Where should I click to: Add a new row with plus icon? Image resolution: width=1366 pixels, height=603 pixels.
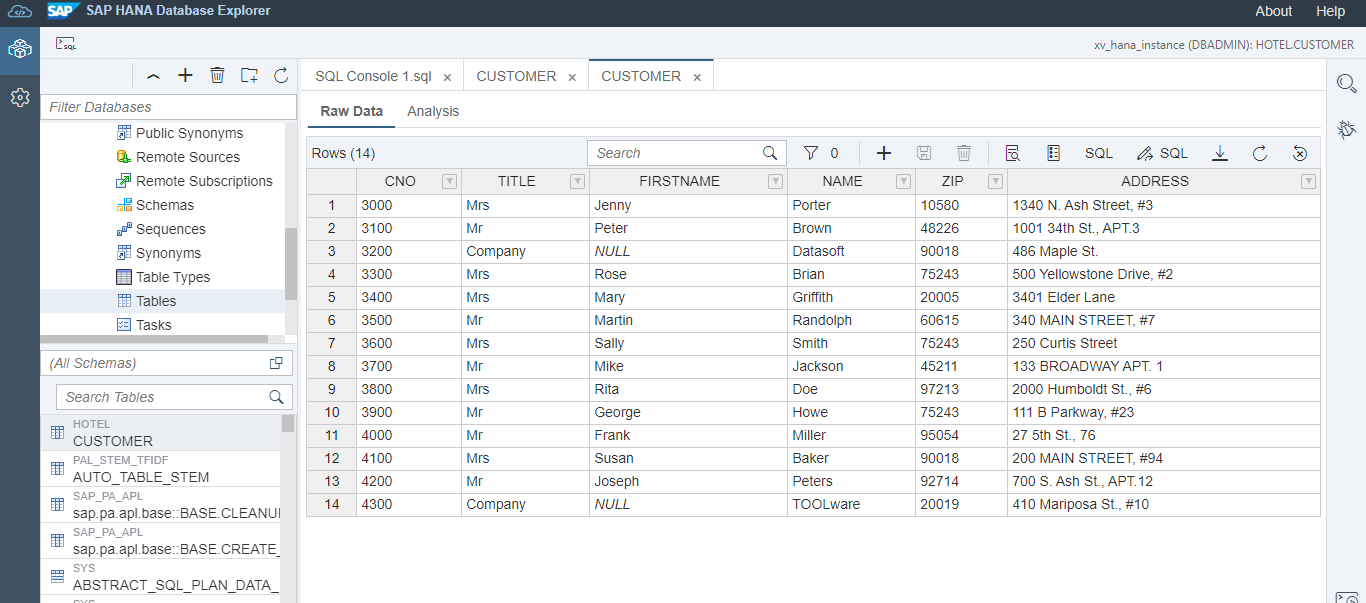point(884,153)
